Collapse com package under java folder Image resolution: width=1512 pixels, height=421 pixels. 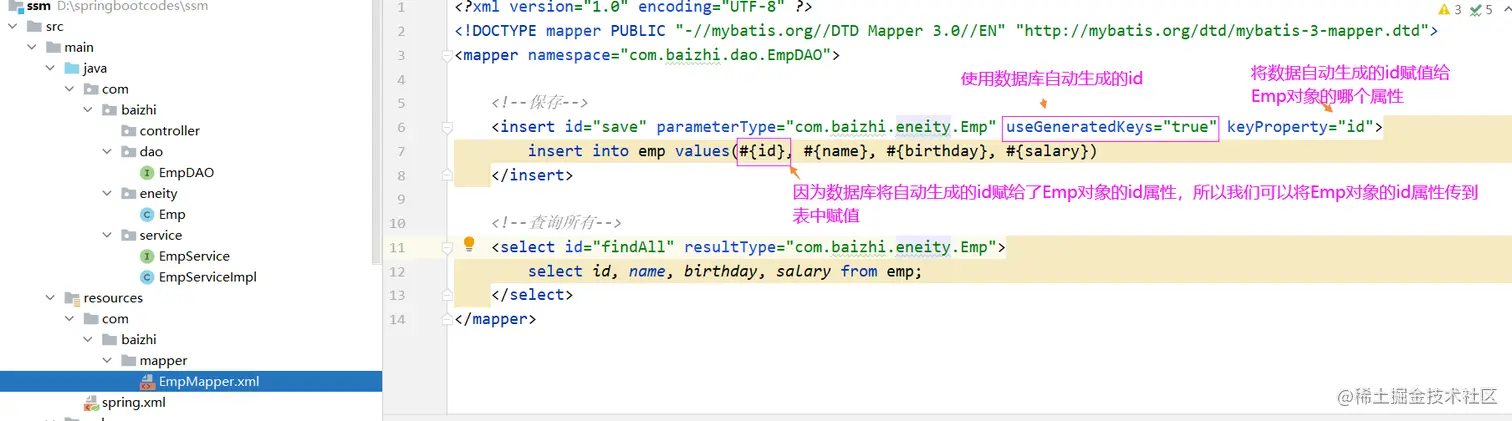point(69,89)
